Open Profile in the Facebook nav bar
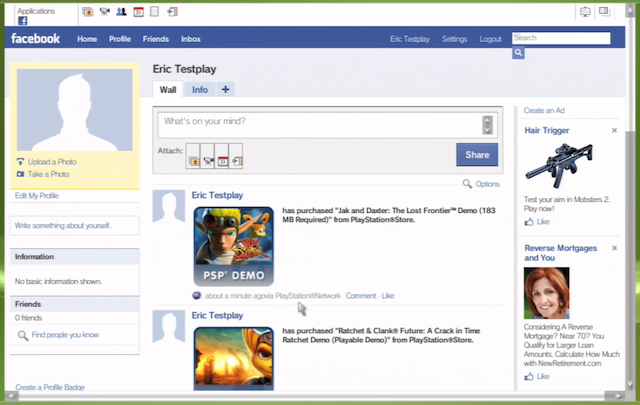Image resolution: width=640 pixels, height=405 pixels. 120,39
